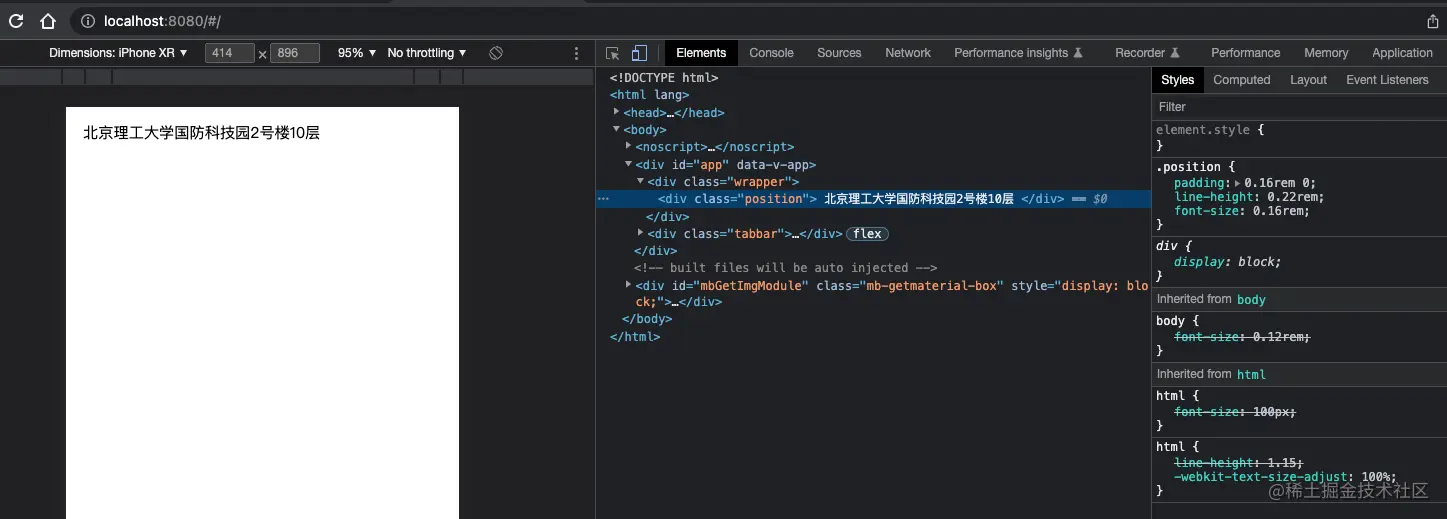This screenshot has height=519, width=1447.
Task: Follow the Inherited from html link
Action: tap(1251, 374)
